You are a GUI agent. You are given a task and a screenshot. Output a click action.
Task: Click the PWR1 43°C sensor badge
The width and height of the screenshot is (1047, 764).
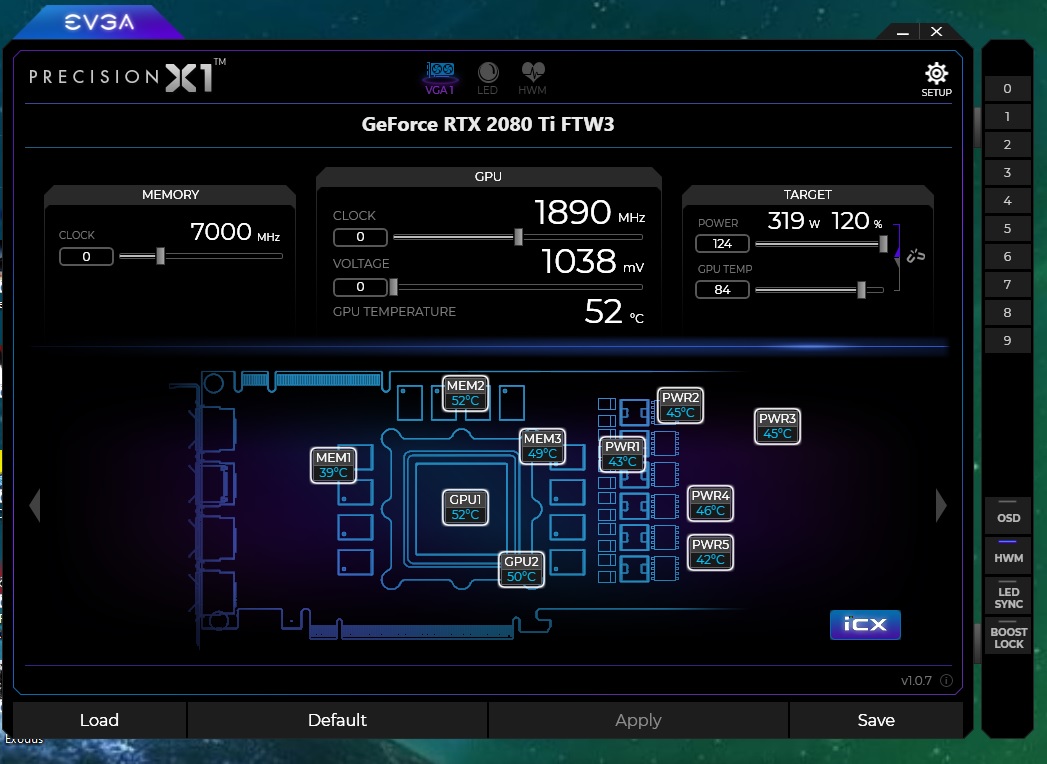point(622,454)
